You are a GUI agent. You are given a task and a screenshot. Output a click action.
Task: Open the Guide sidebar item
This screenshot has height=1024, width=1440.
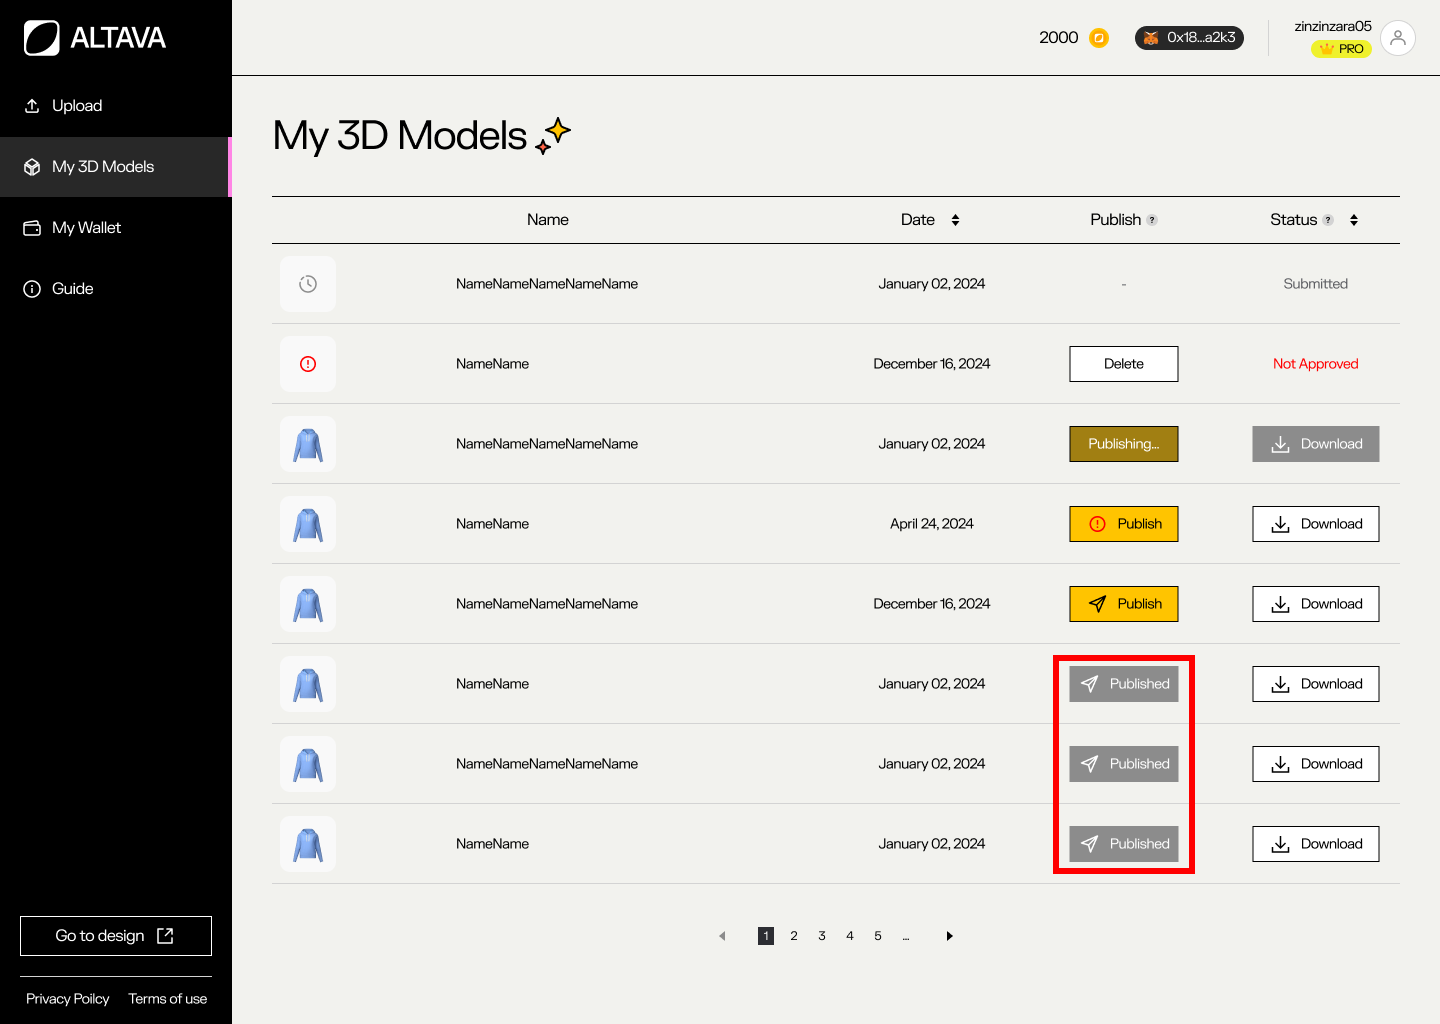click(x=72, y=289)
